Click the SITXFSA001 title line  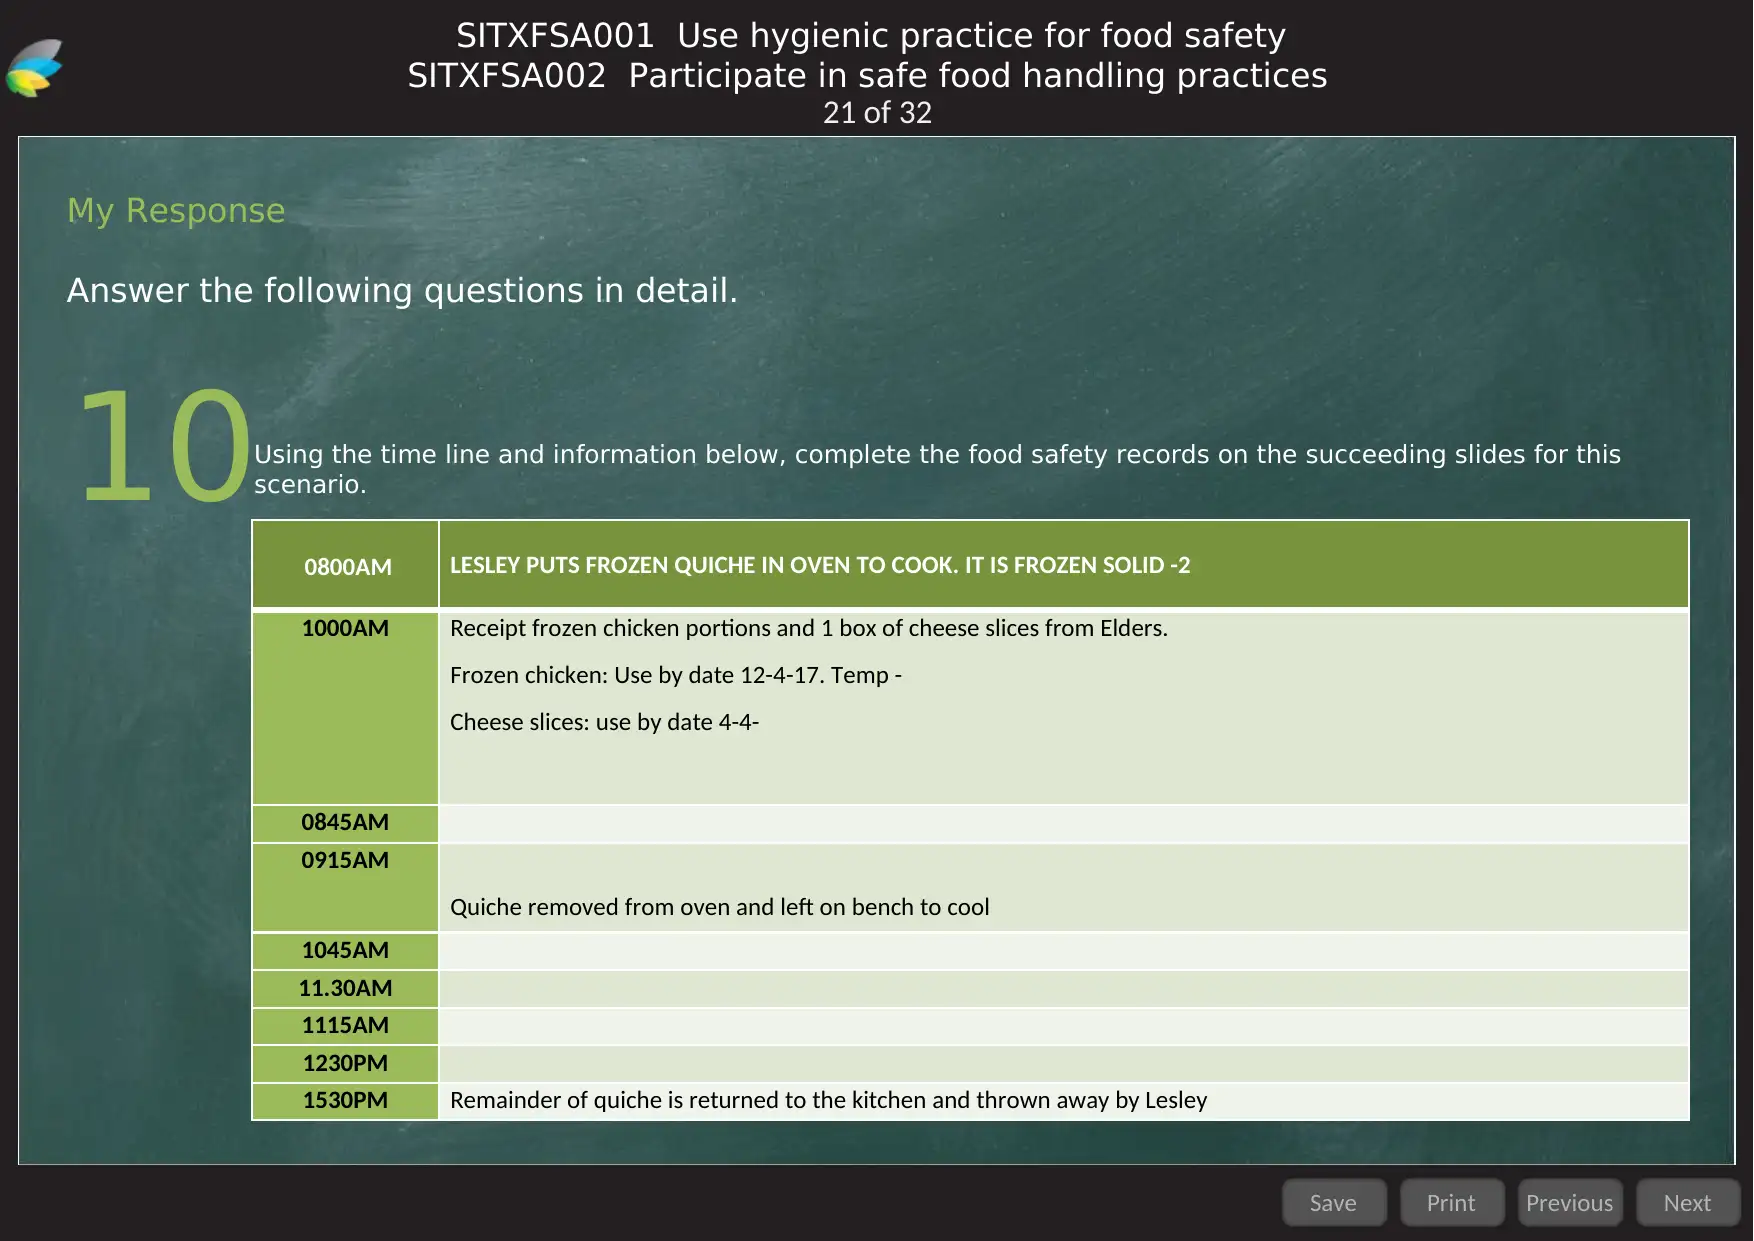[871, 36]
